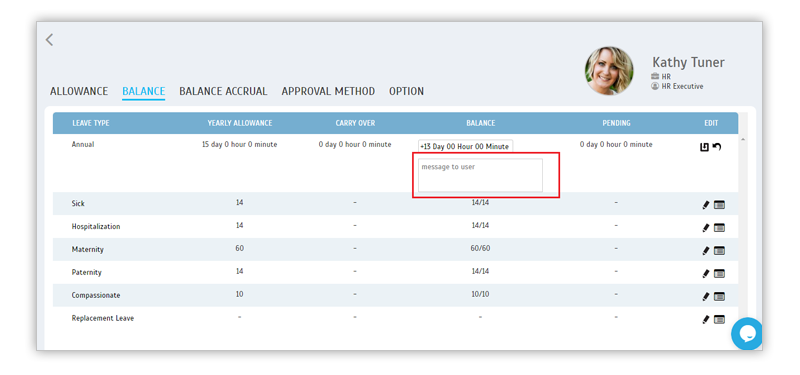Click the Kathy Tuner name
800x375 pixels.
[x=688, y=62]
